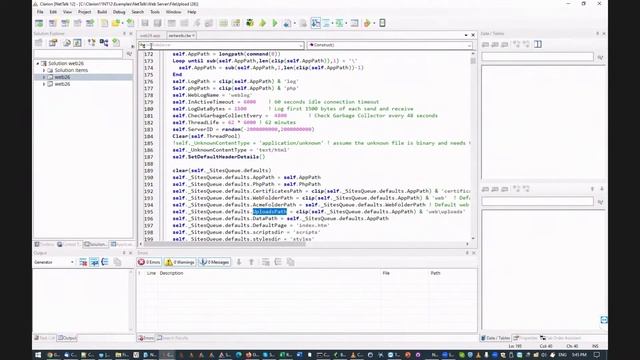Screen dimensions: 640x360
Task: Click the Description column header
Action: [x=171, y=273]
